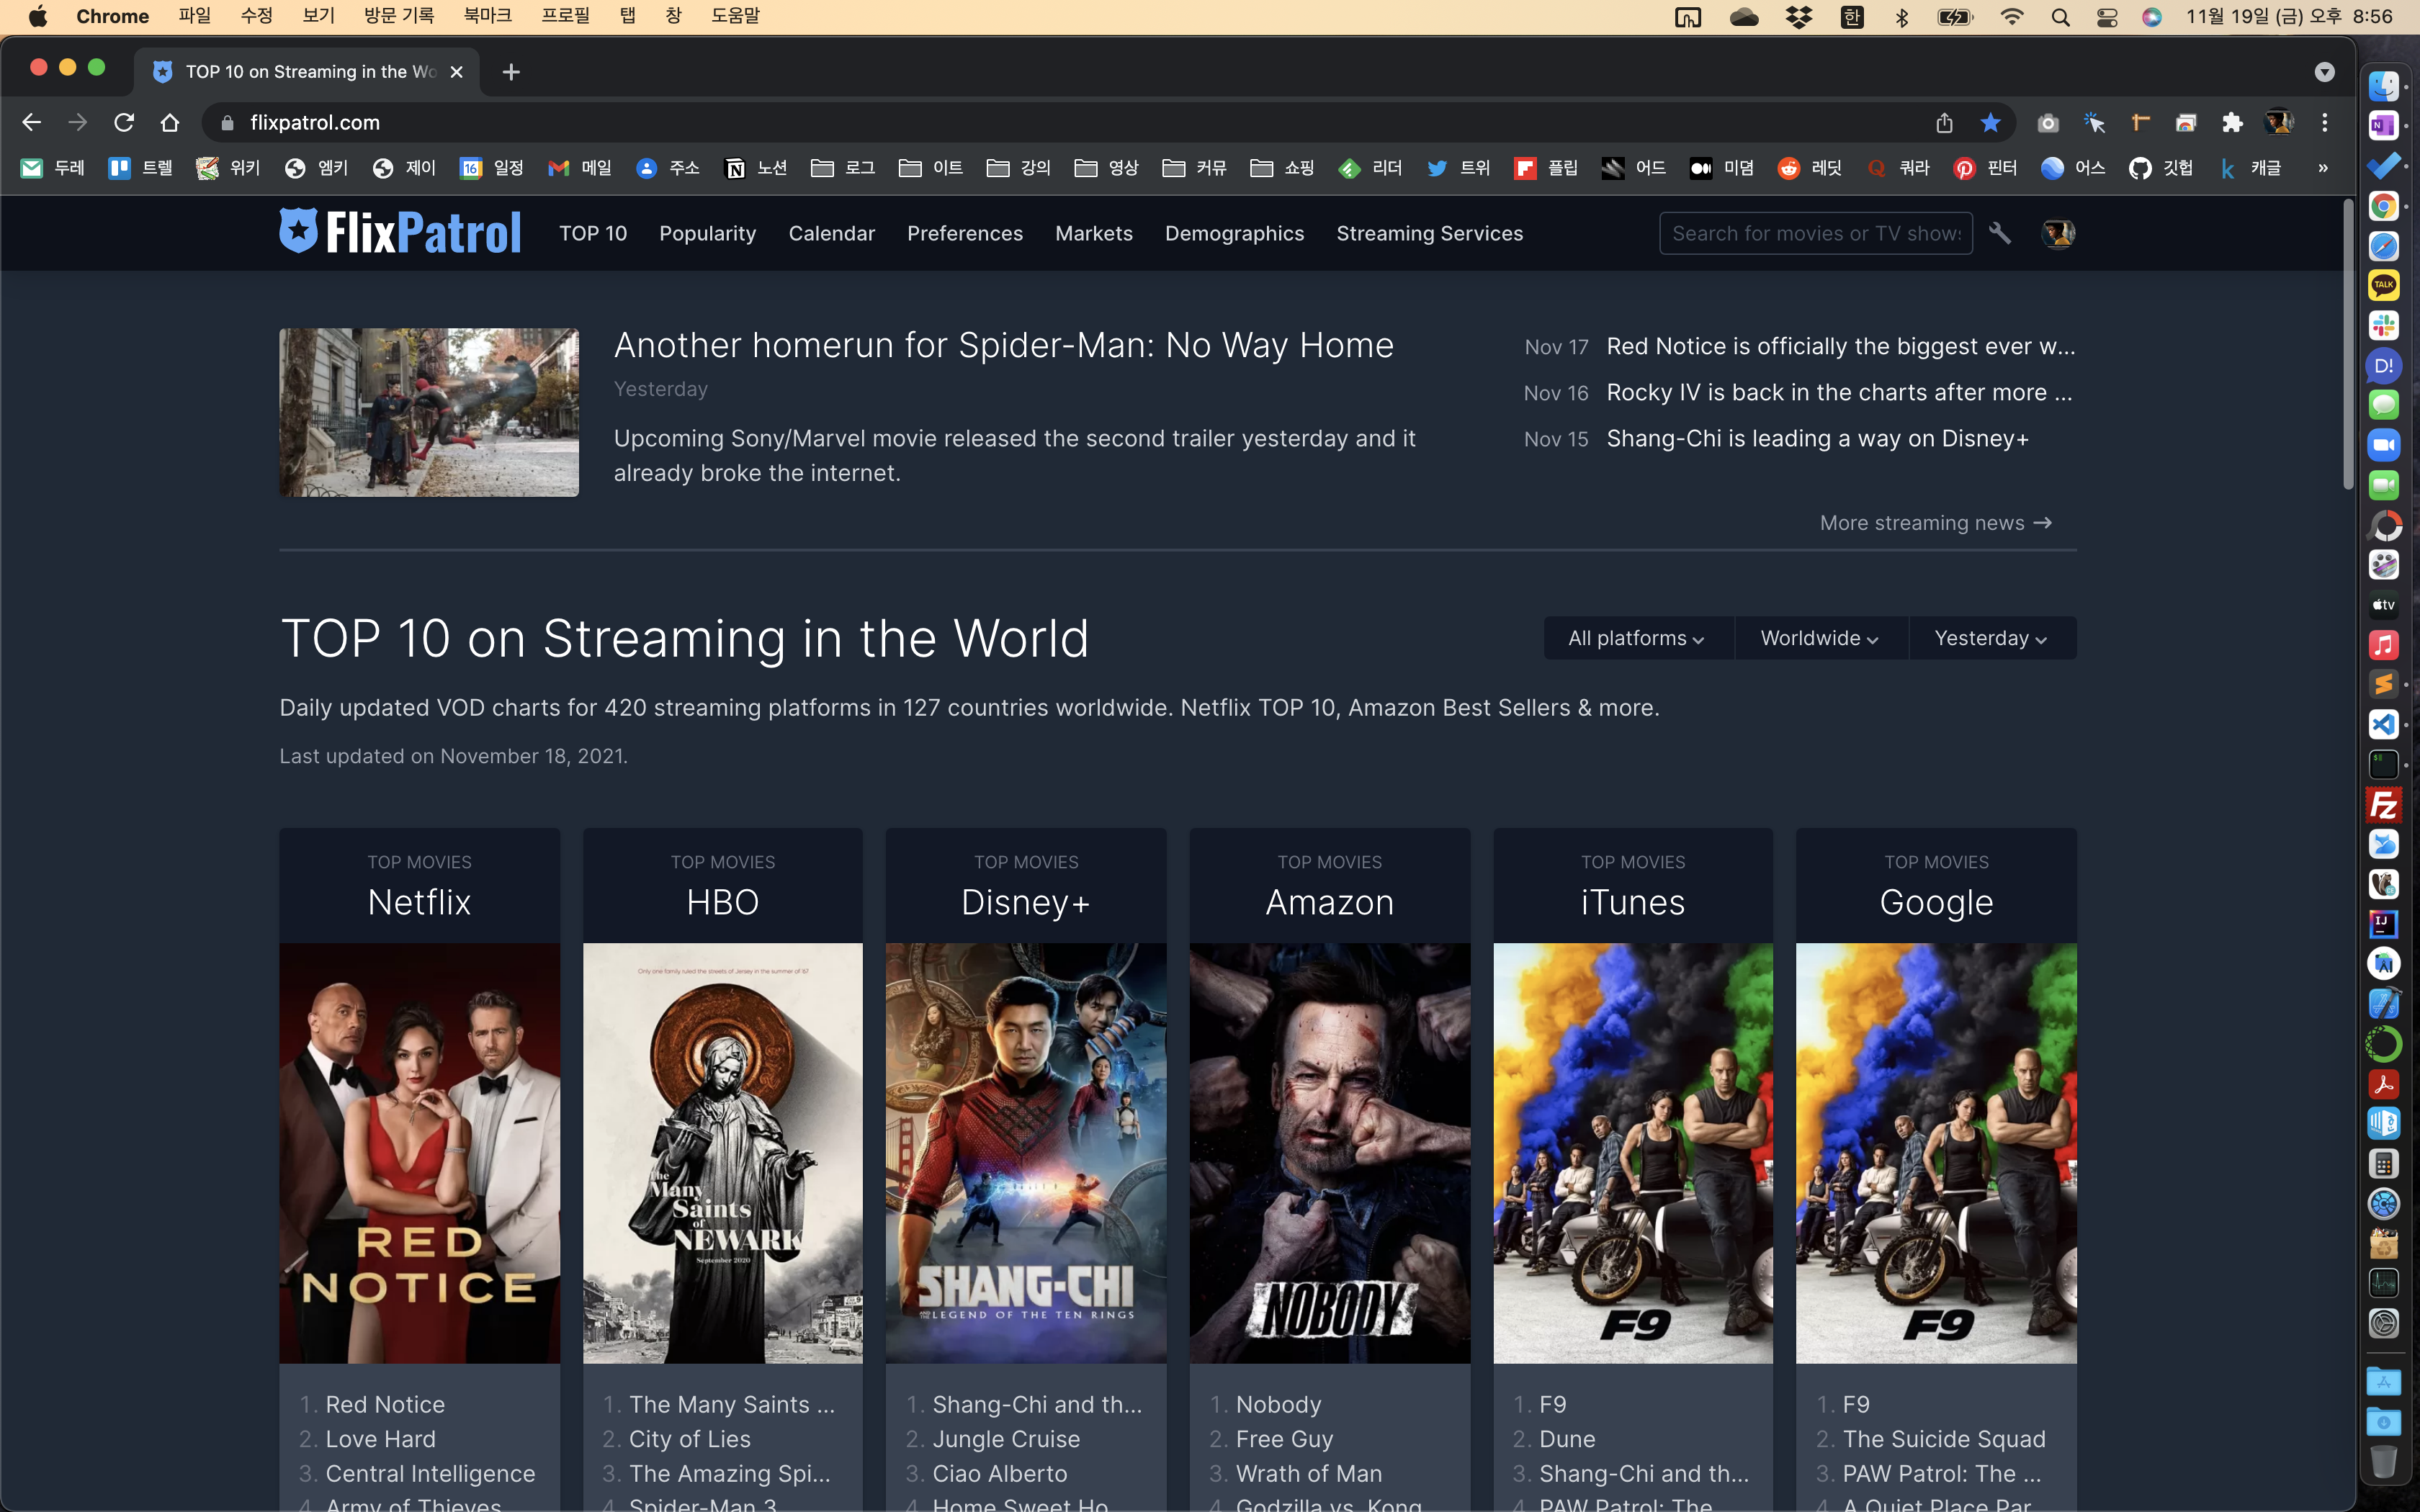Image resolution: width=2420 pixels, height=1512 pixels.
Task: Open Slack from the dock
Action: click(2384, 326)
